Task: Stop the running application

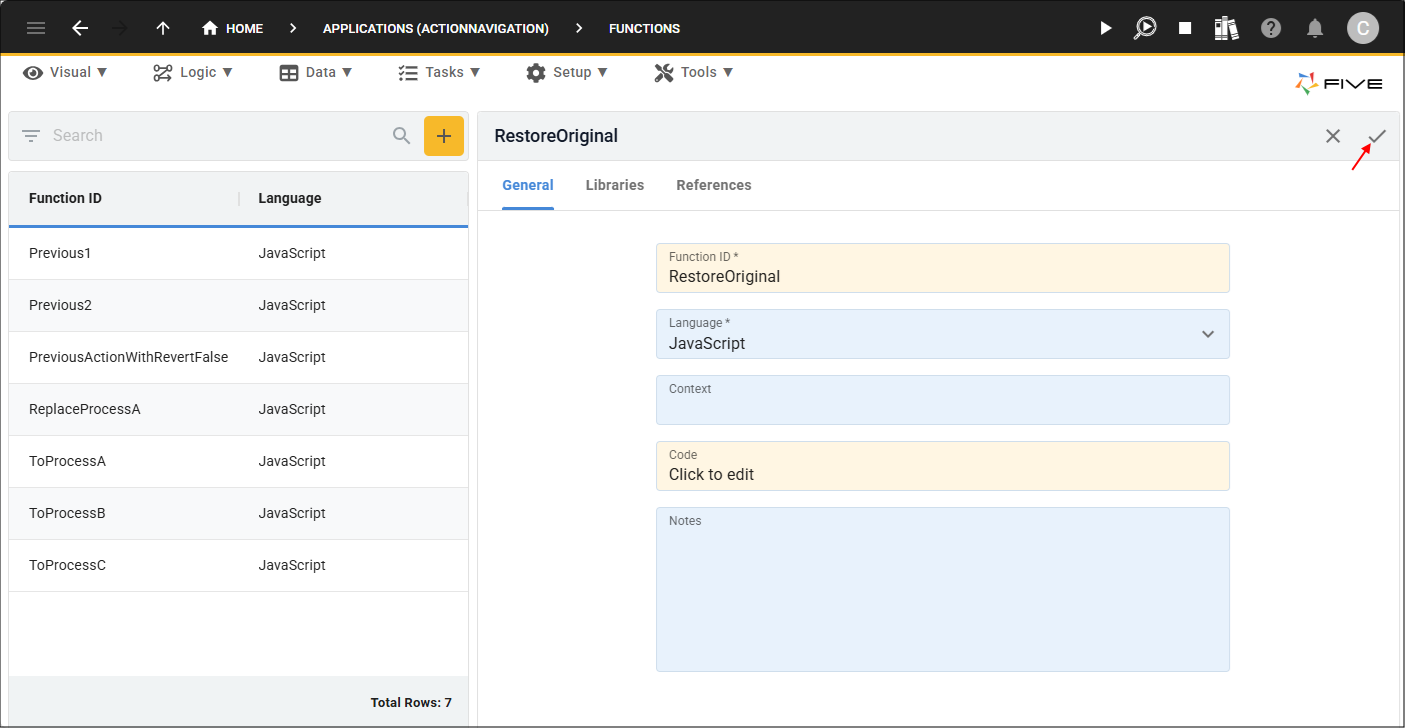Action: [x=1185, y=28]
